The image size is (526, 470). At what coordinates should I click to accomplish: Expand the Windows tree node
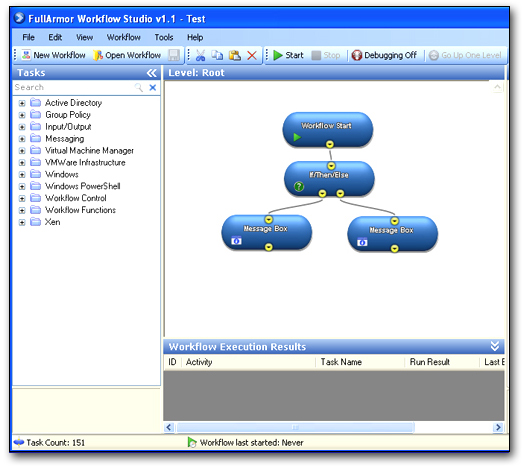coord(22,174)
